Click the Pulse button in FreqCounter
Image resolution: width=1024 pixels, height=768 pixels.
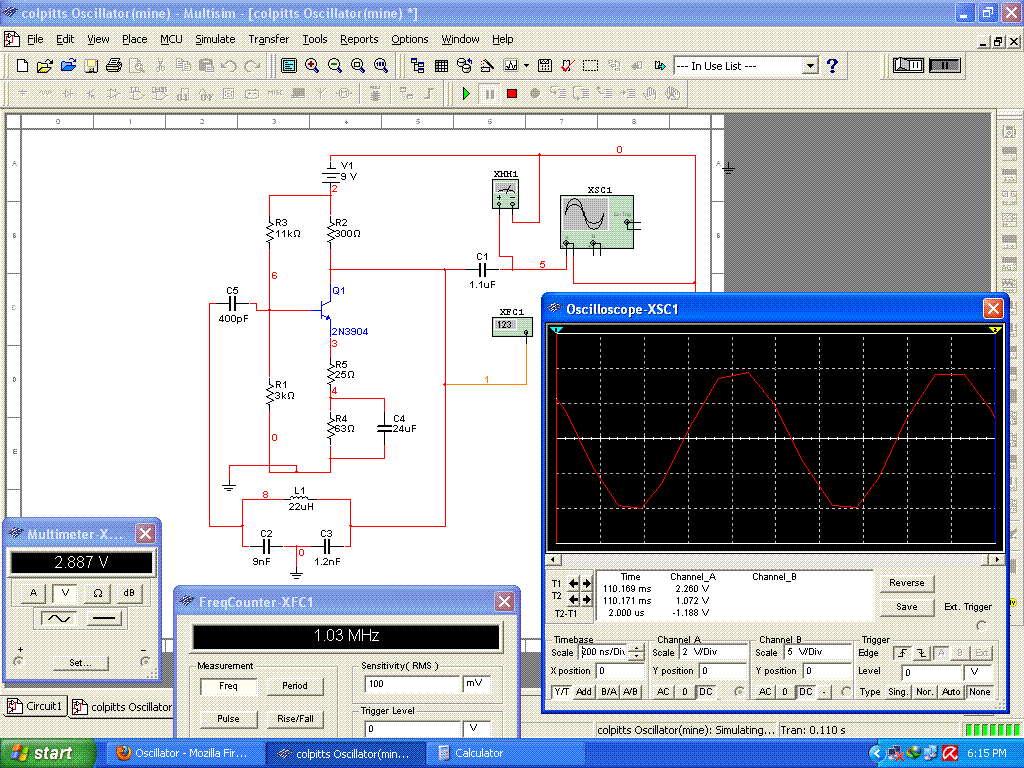[229, 719]
